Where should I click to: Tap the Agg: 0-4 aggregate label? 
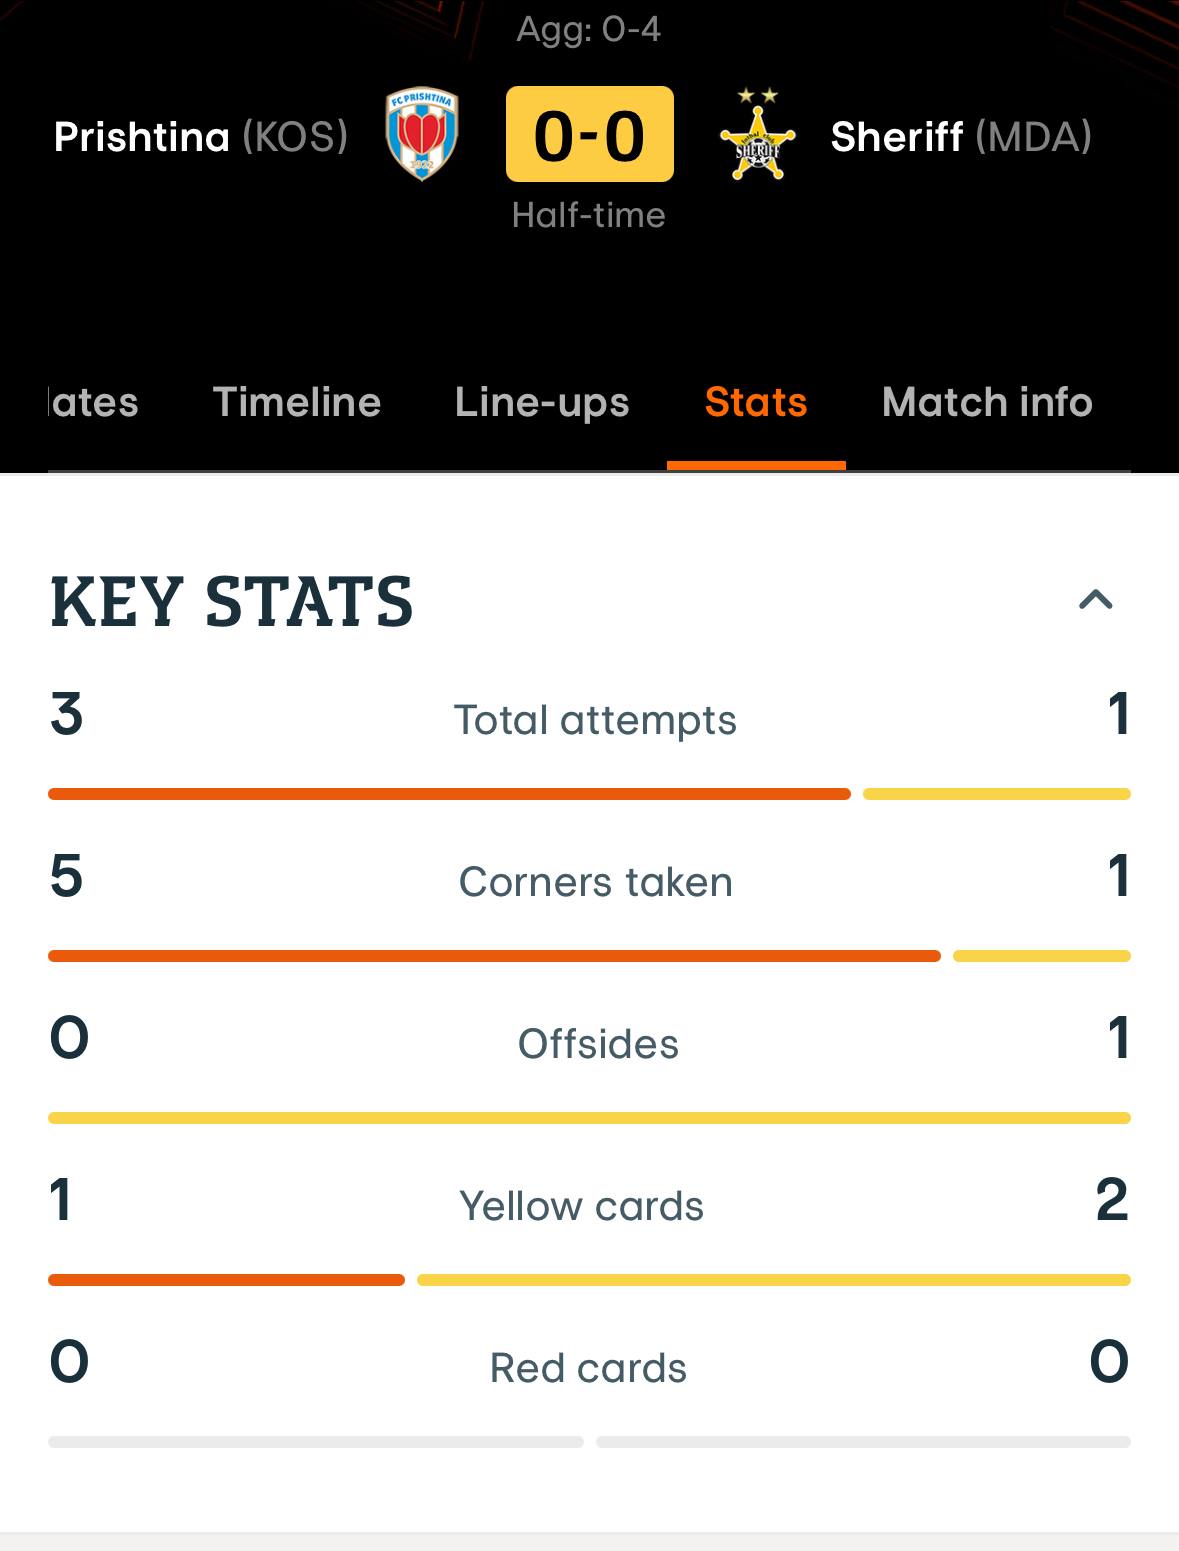click(589, 29)
